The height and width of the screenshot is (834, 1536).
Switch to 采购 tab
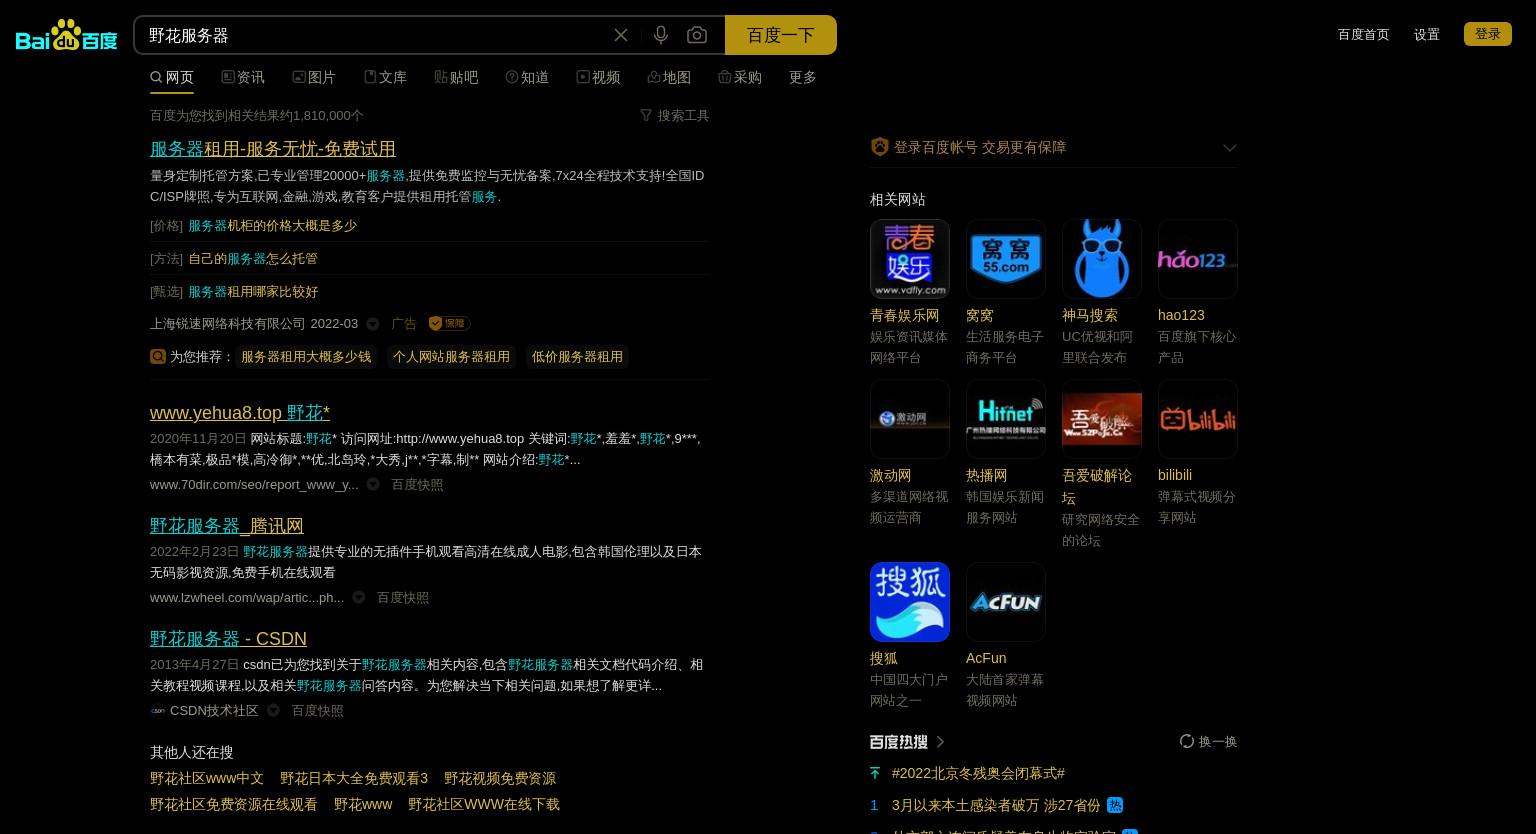(740, 77)
